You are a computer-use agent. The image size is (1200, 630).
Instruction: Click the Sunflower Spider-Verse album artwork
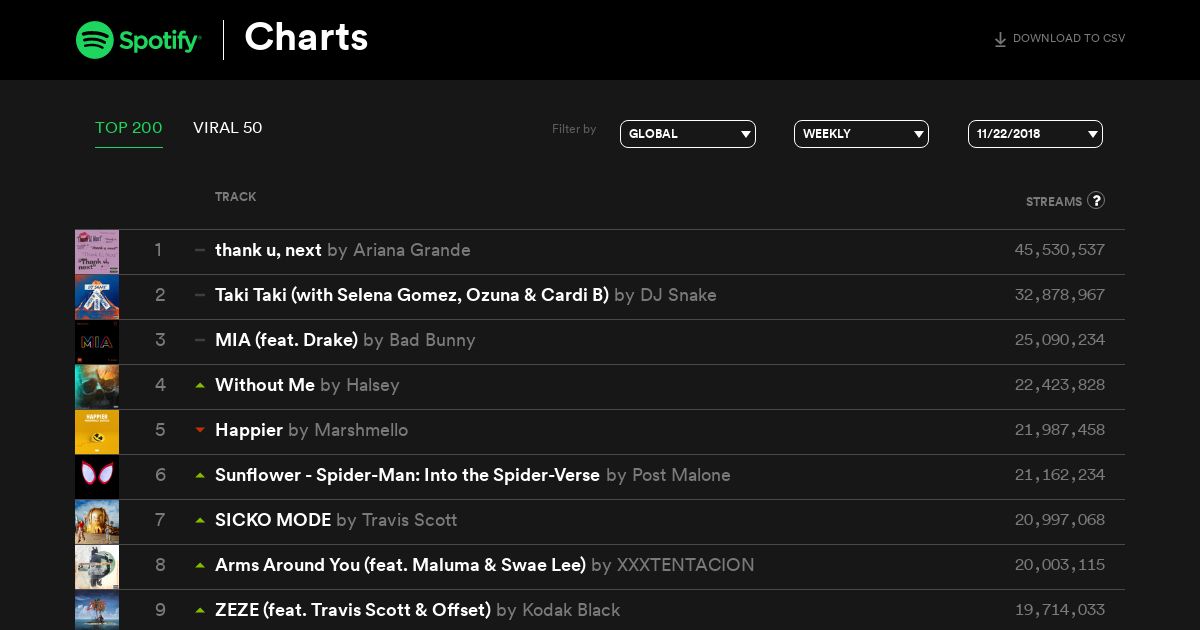97,477
